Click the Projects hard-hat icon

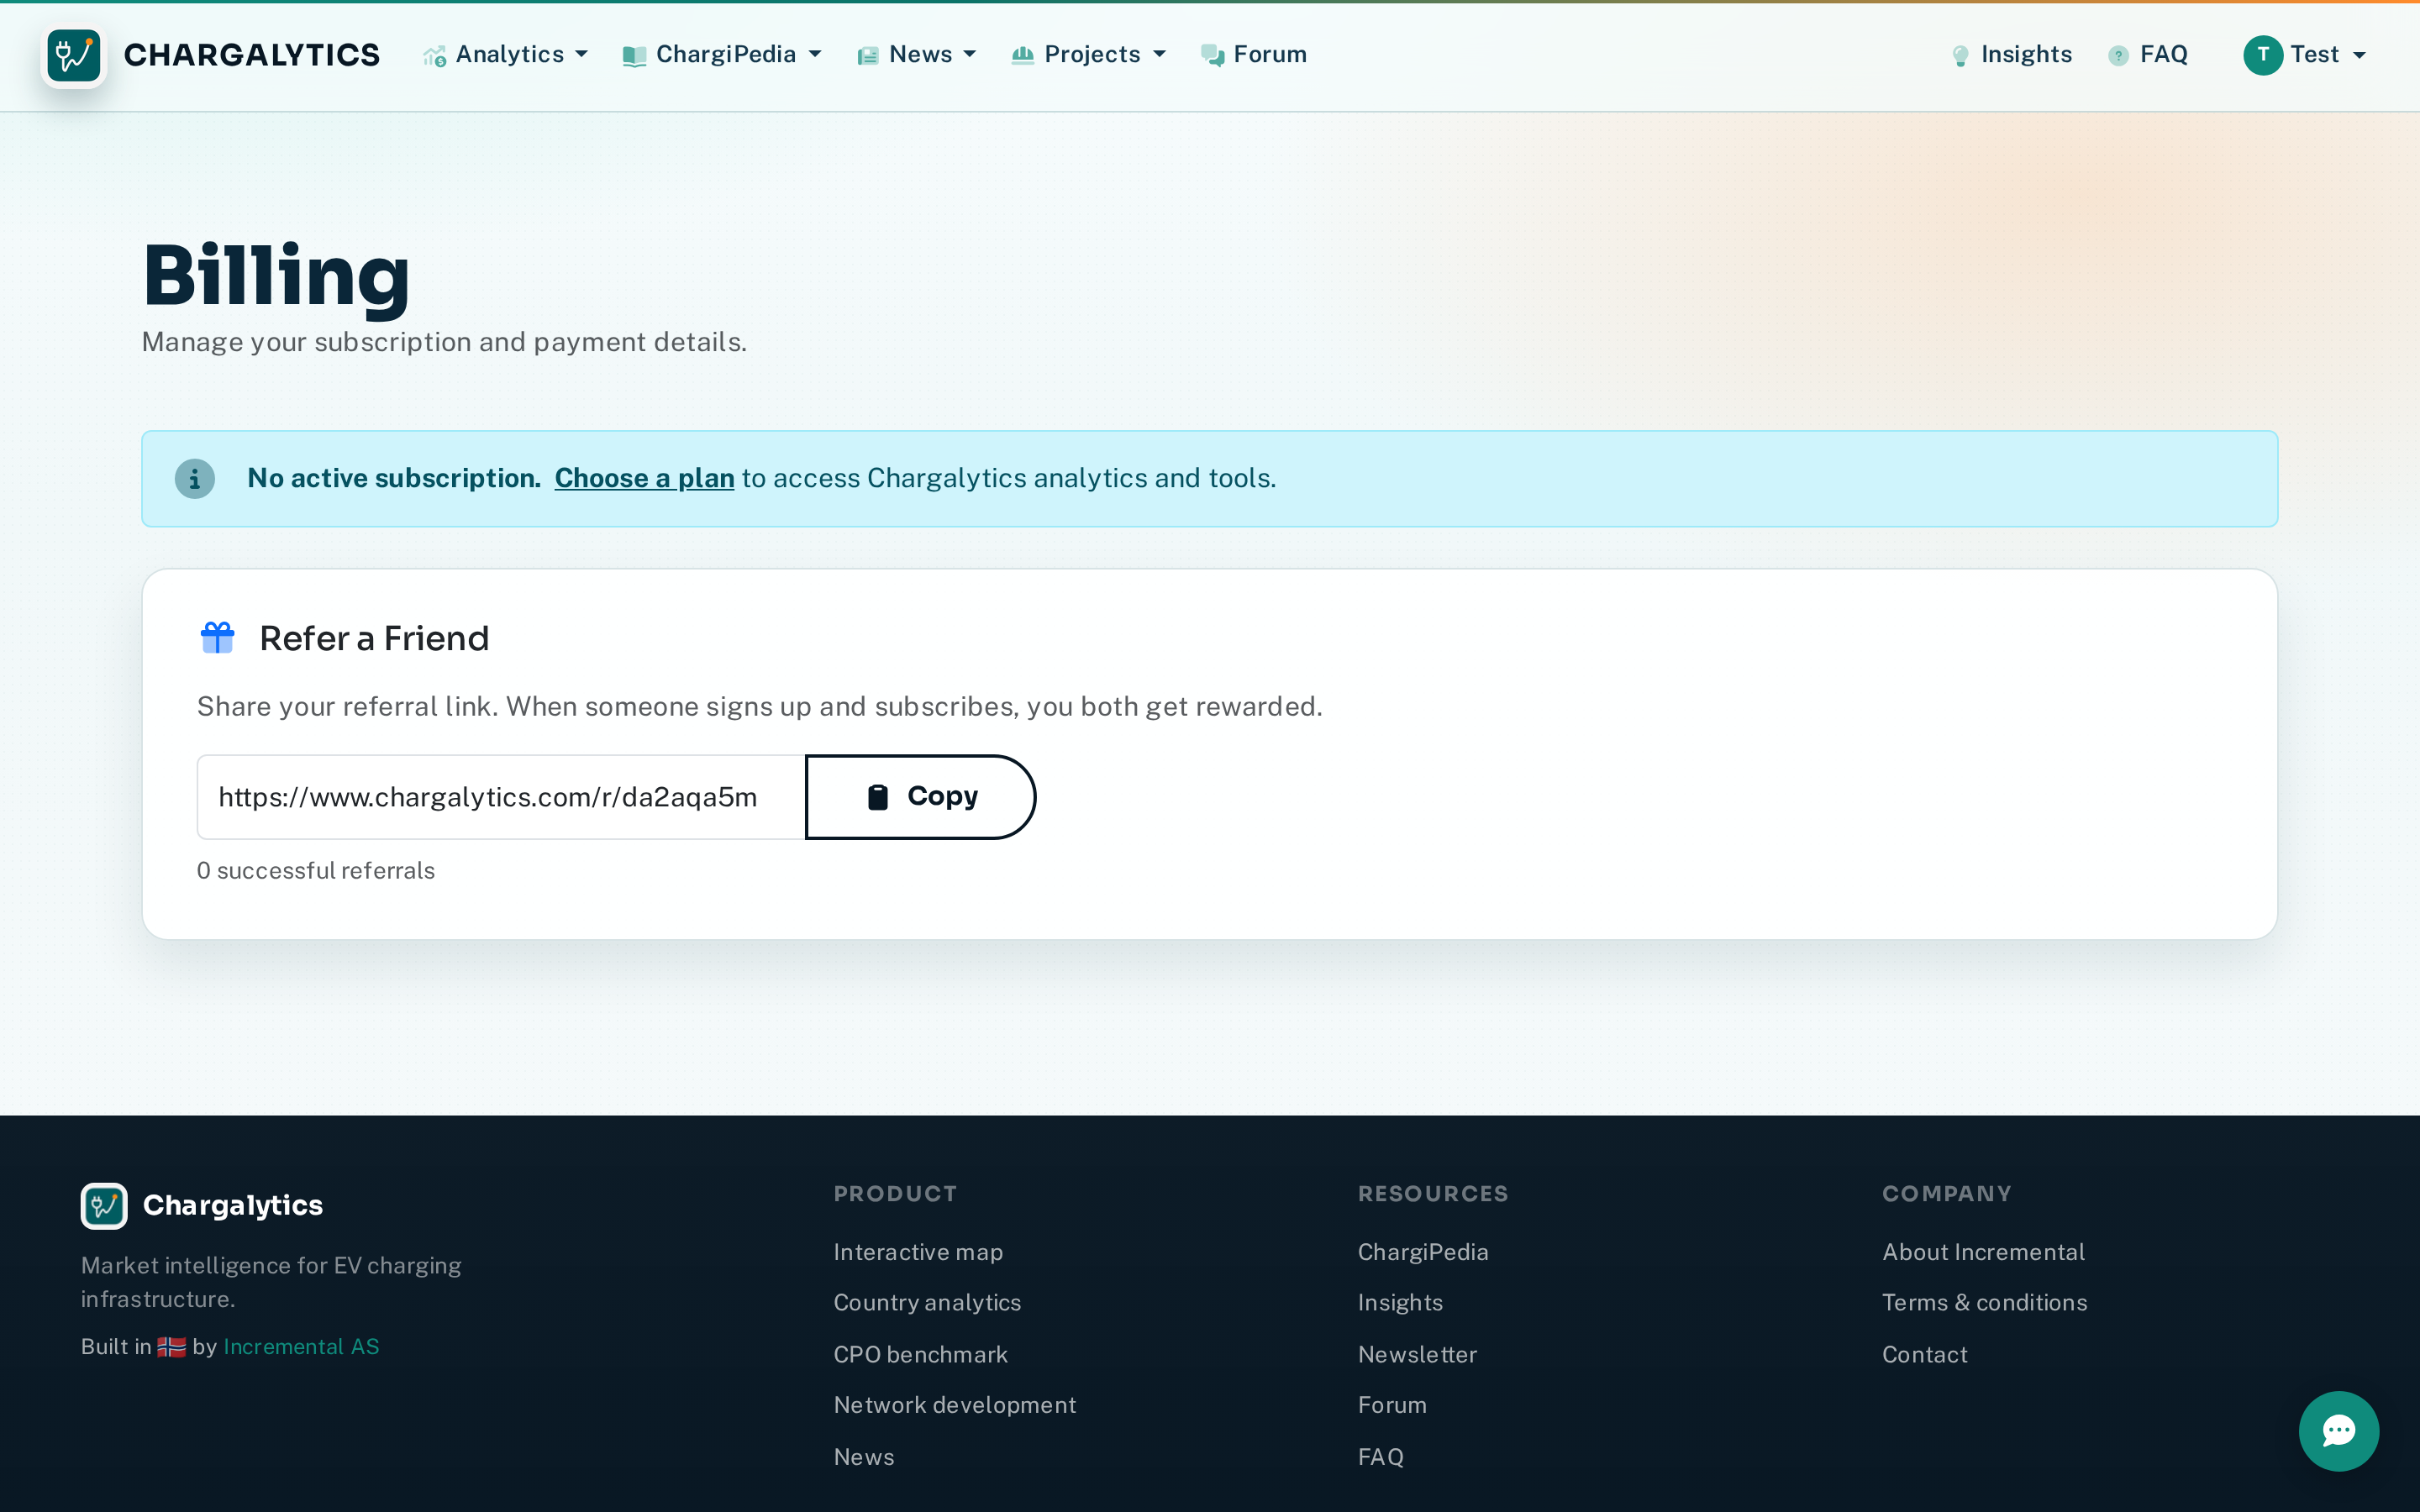(1022, 55)
